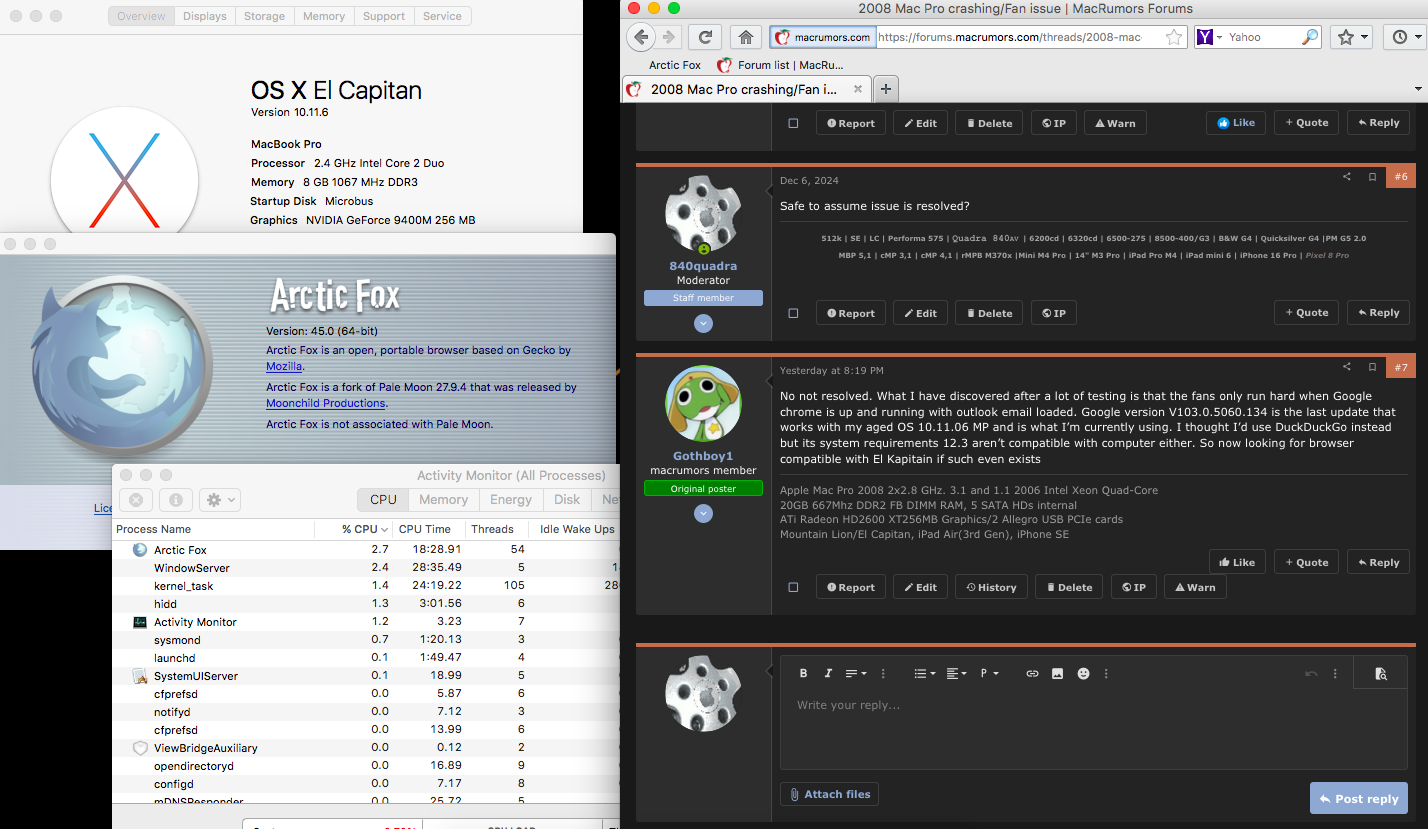This screenshot has width=1428, height=829.
Task: Bookmark this page with the URL bar star
Action: click(1174, 37)
